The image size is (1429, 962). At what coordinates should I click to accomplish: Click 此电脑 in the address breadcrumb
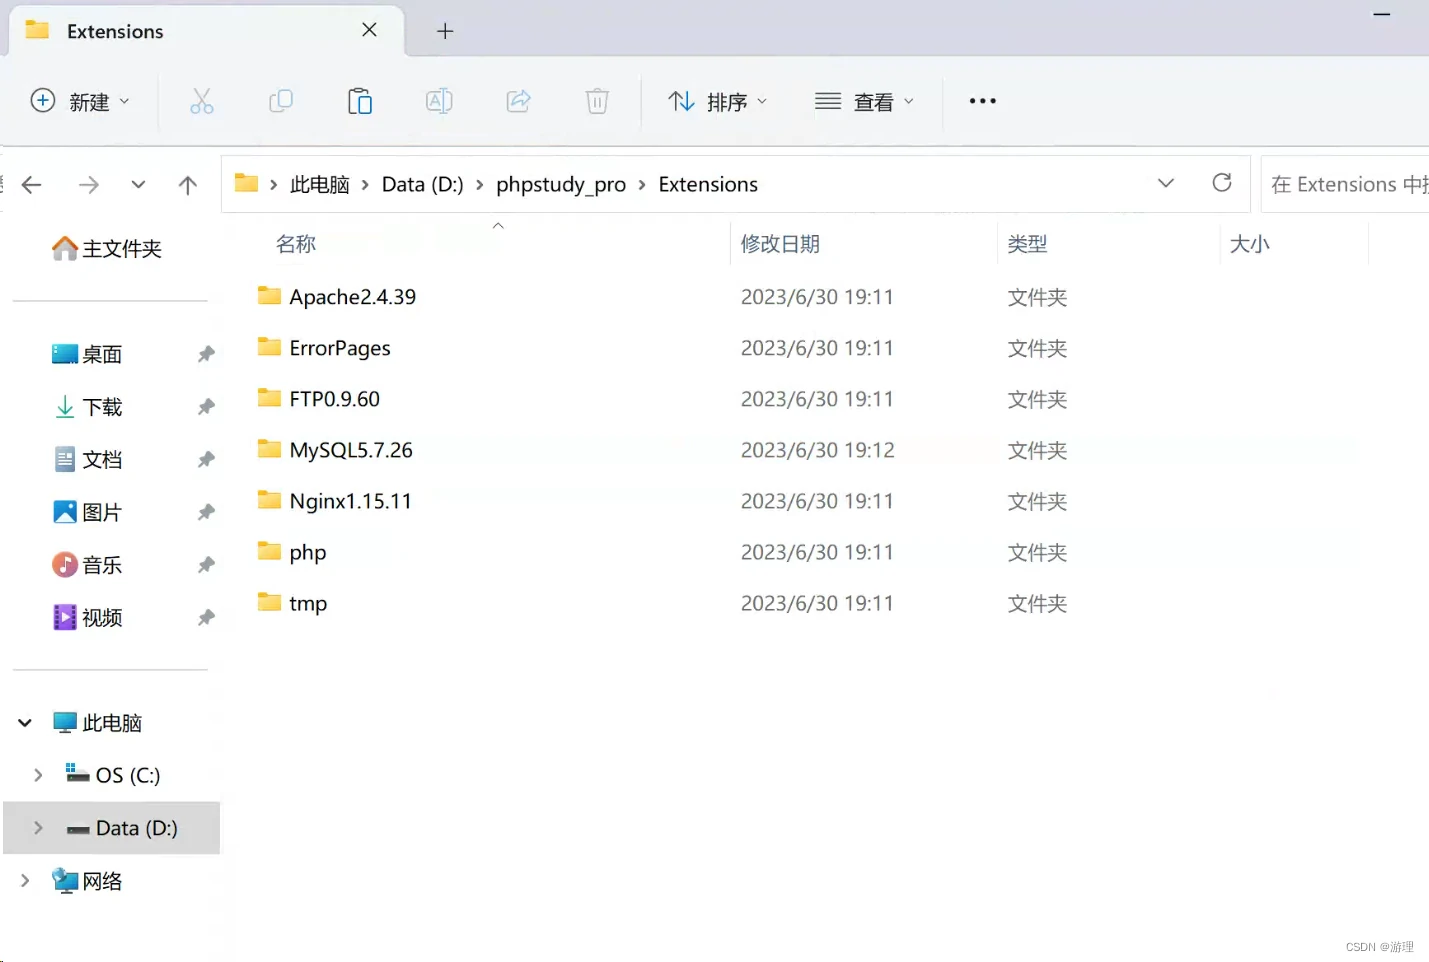click(x=320, y=184)
